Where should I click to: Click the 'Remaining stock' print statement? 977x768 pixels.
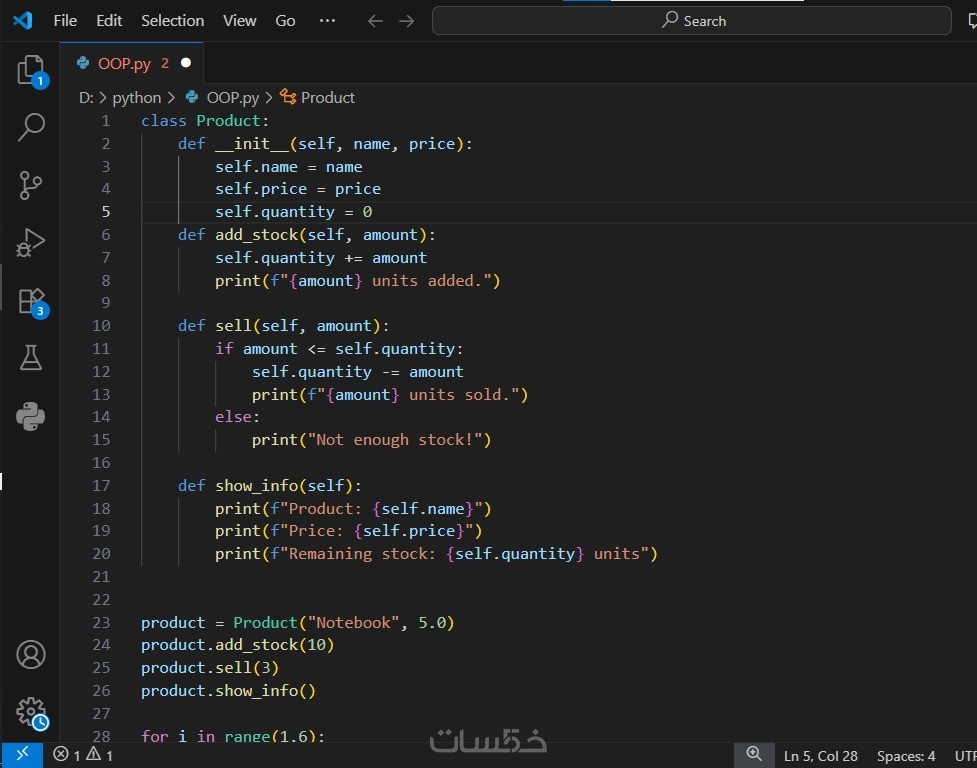[x=436, y=554]
